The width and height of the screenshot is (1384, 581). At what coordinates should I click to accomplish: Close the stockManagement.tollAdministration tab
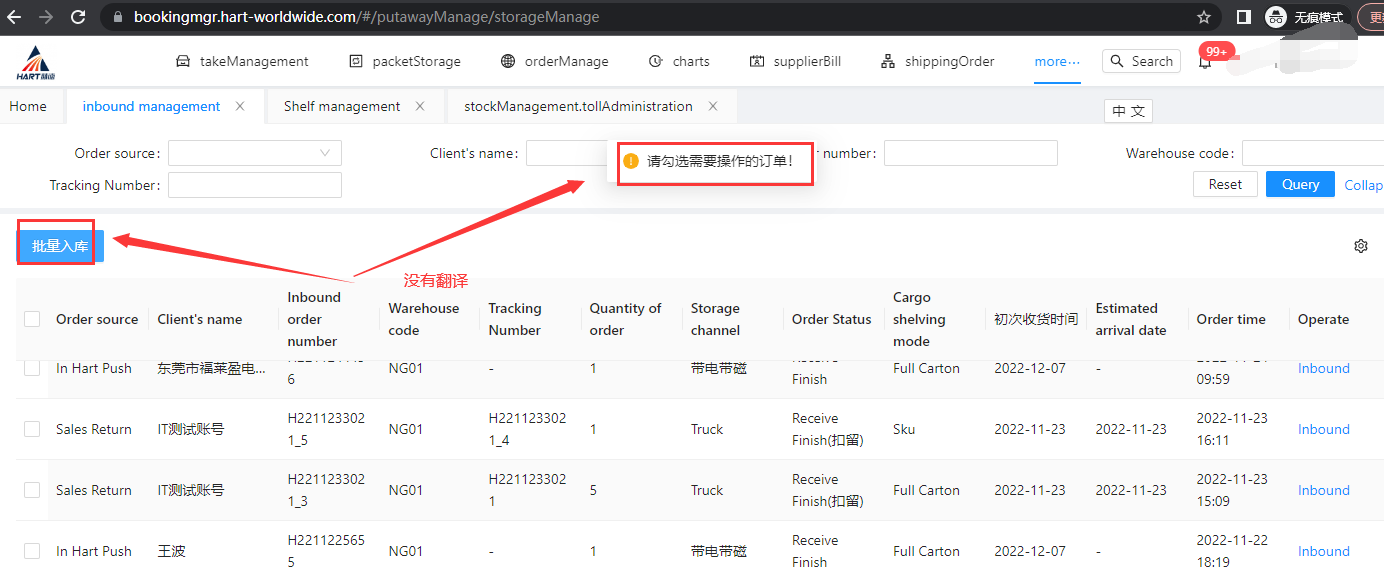713,106
